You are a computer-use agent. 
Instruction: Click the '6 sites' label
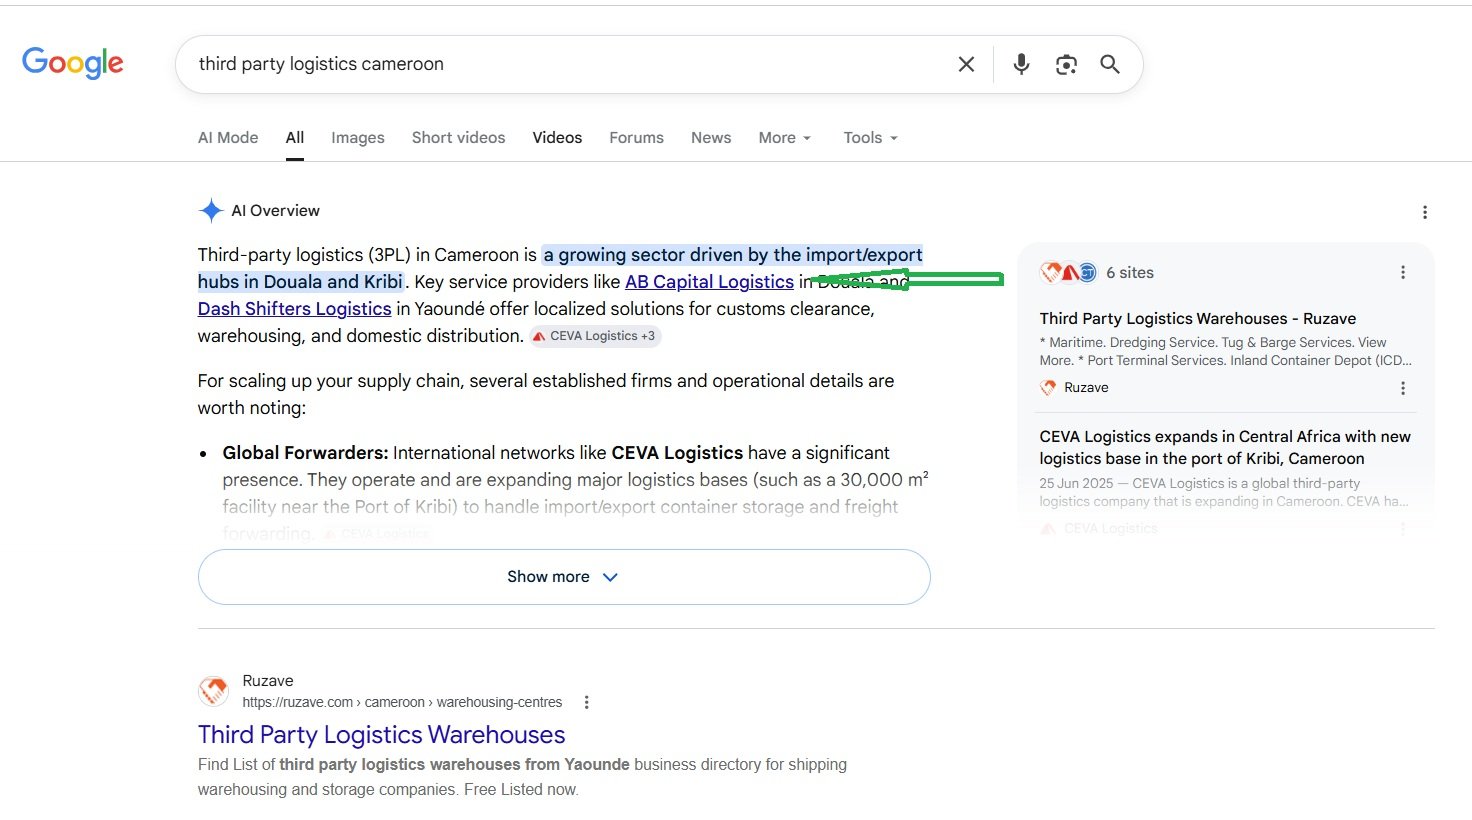pyautogui.click(x=1130, y=272)
